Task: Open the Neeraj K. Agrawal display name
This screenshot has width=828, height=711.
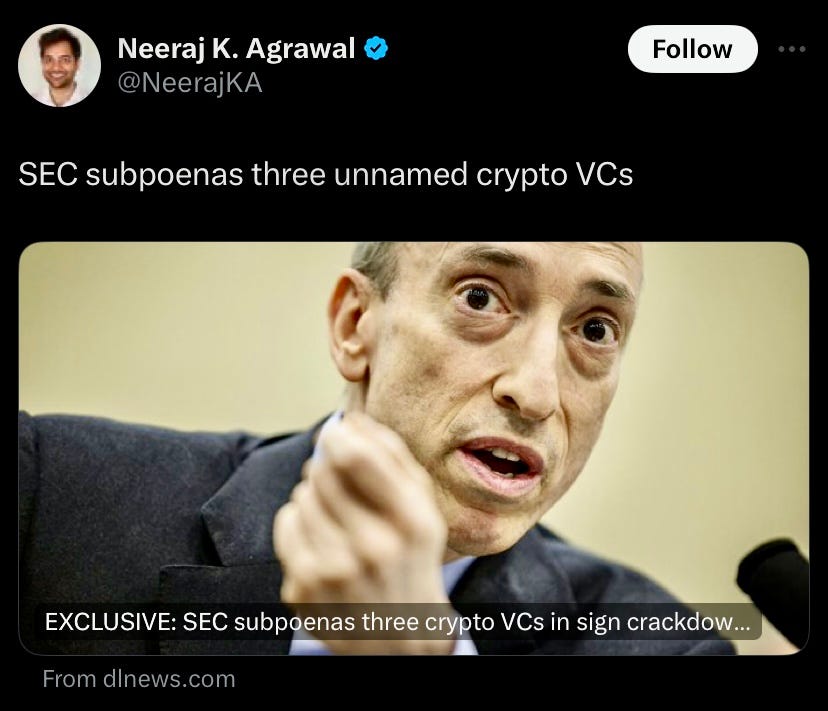Action: 236,49
